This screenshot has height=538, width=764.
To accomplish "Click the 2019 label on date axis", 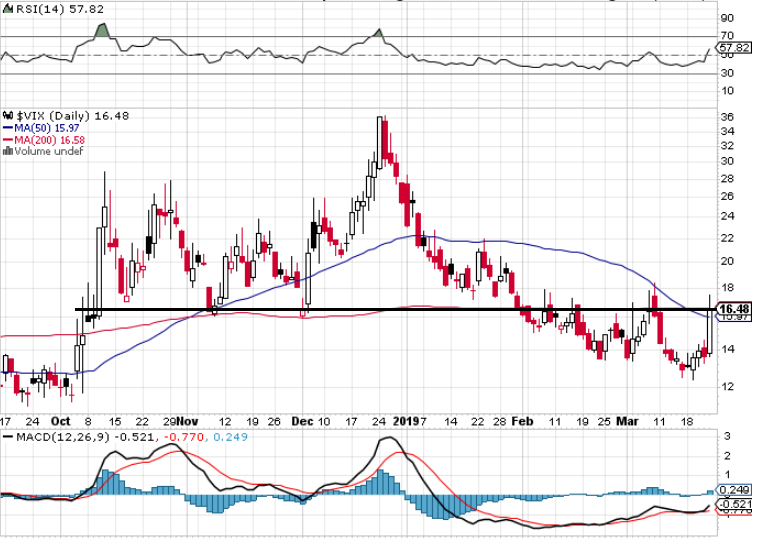I will click(x=406, y=422).
